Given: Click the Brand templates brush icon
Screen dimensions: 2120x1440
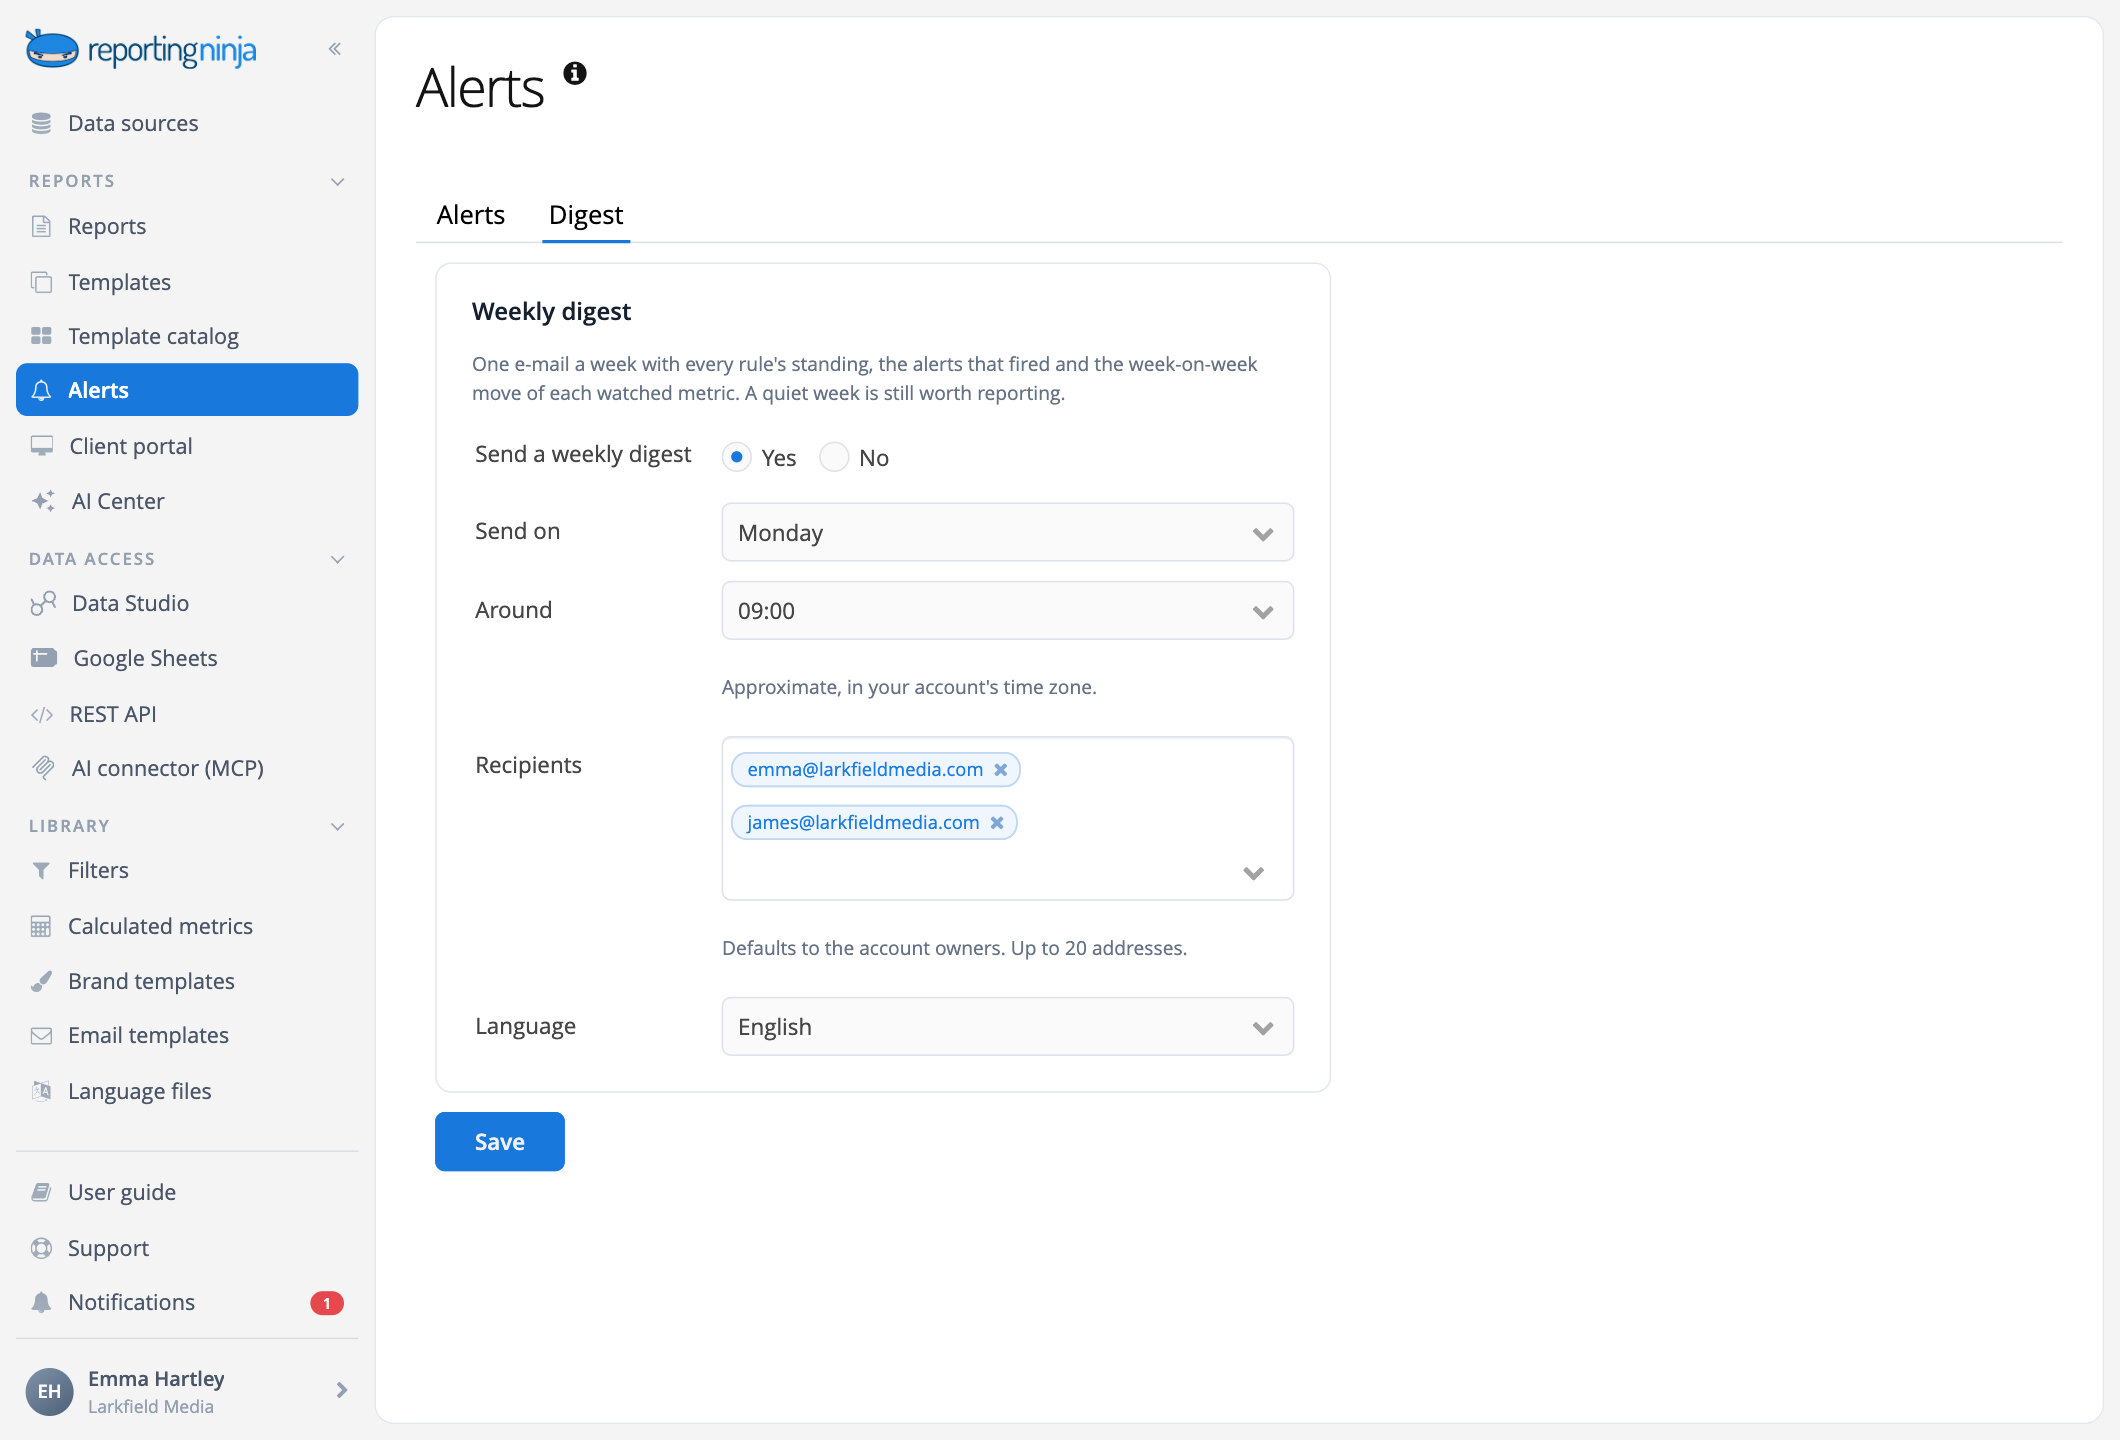Looking at the screenshot, I should 41,981.
